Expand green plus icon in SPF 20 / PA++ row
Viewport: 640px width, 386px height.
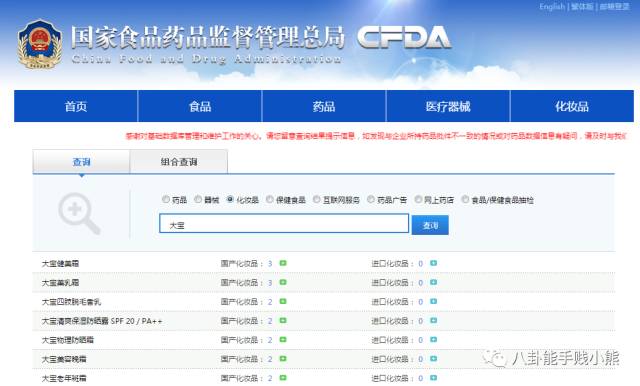283,321
